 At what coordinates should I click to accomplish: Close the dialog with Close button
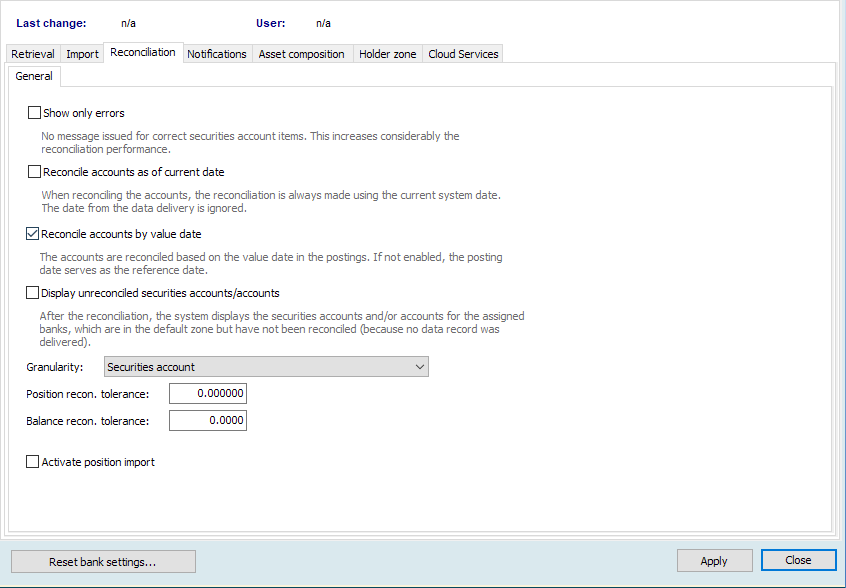tap(798, 560)
